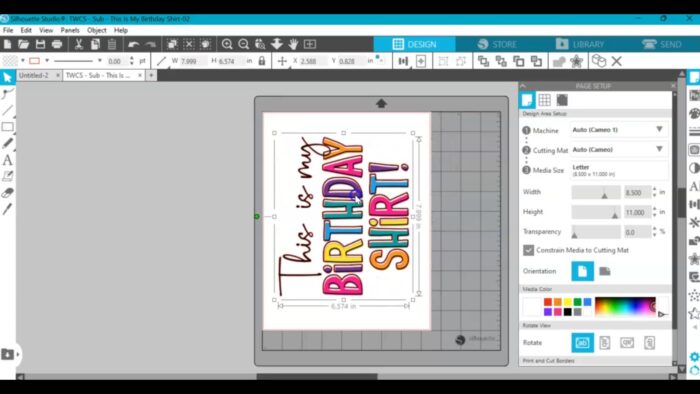
Task: Click the object Width W input field
Action: click(192, 61)
